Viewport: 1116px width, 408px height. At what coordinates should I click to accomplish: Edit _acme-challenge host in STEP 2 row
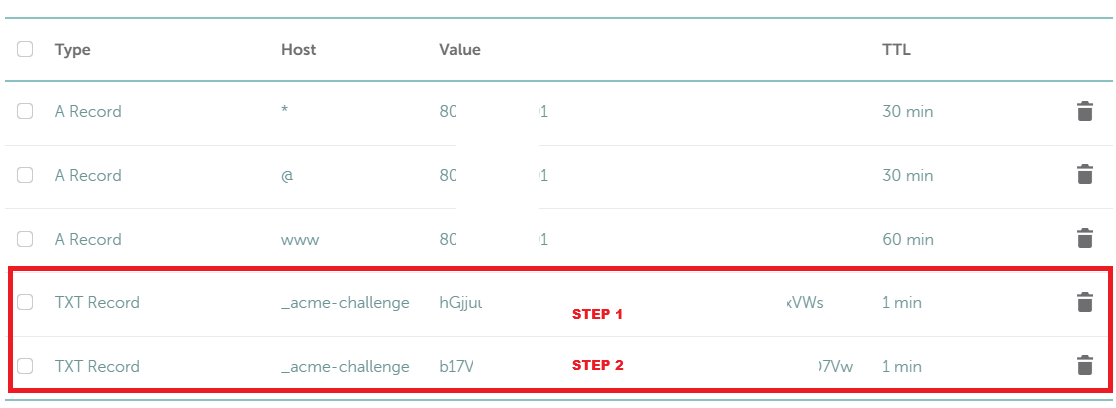coord(345,366)
